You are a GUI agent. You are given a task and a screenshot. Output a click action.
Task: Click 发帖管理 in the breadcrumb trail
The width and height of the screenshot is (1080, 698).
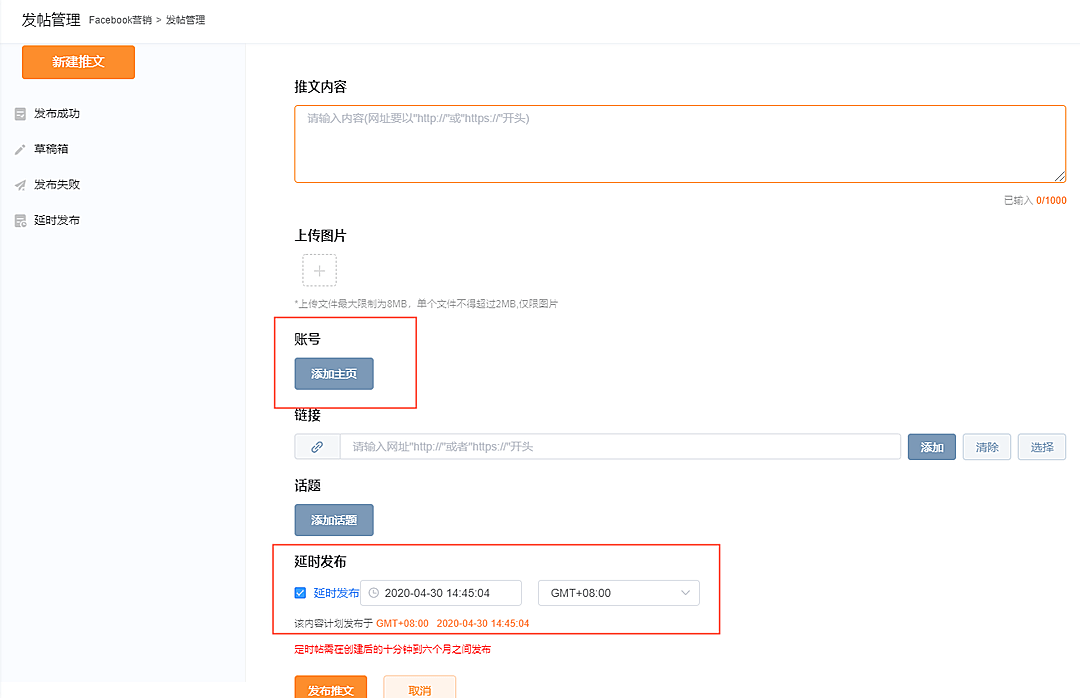[x=188, y=18]
